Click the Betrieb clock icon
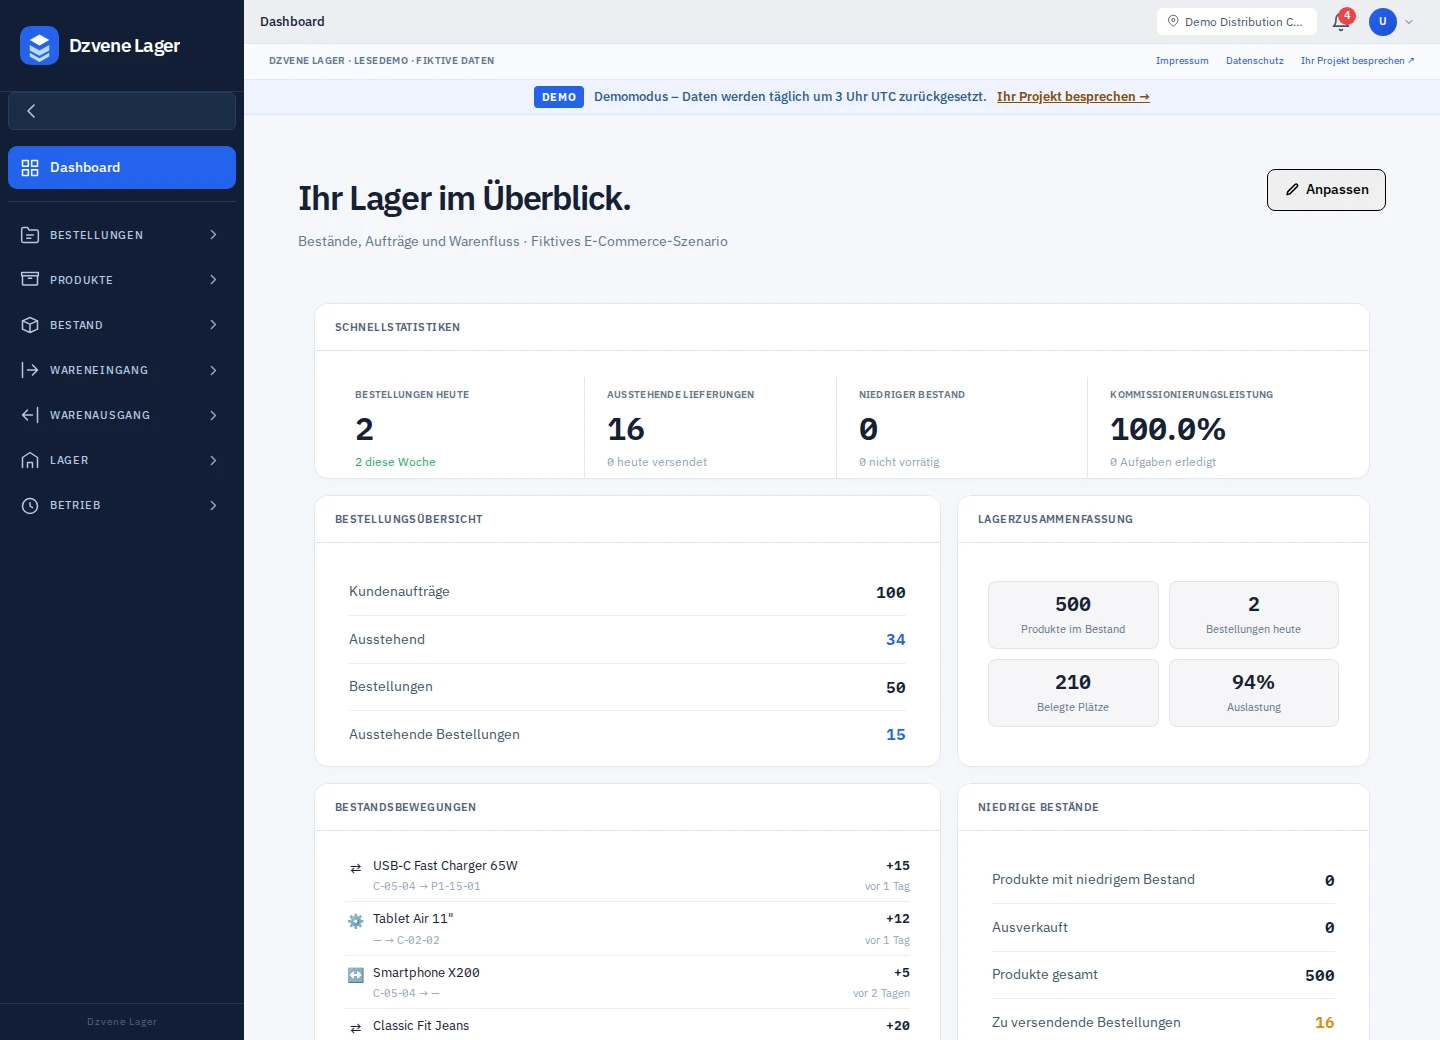The height and width of the screenshot is (1040, 1440). coord(30,505)
